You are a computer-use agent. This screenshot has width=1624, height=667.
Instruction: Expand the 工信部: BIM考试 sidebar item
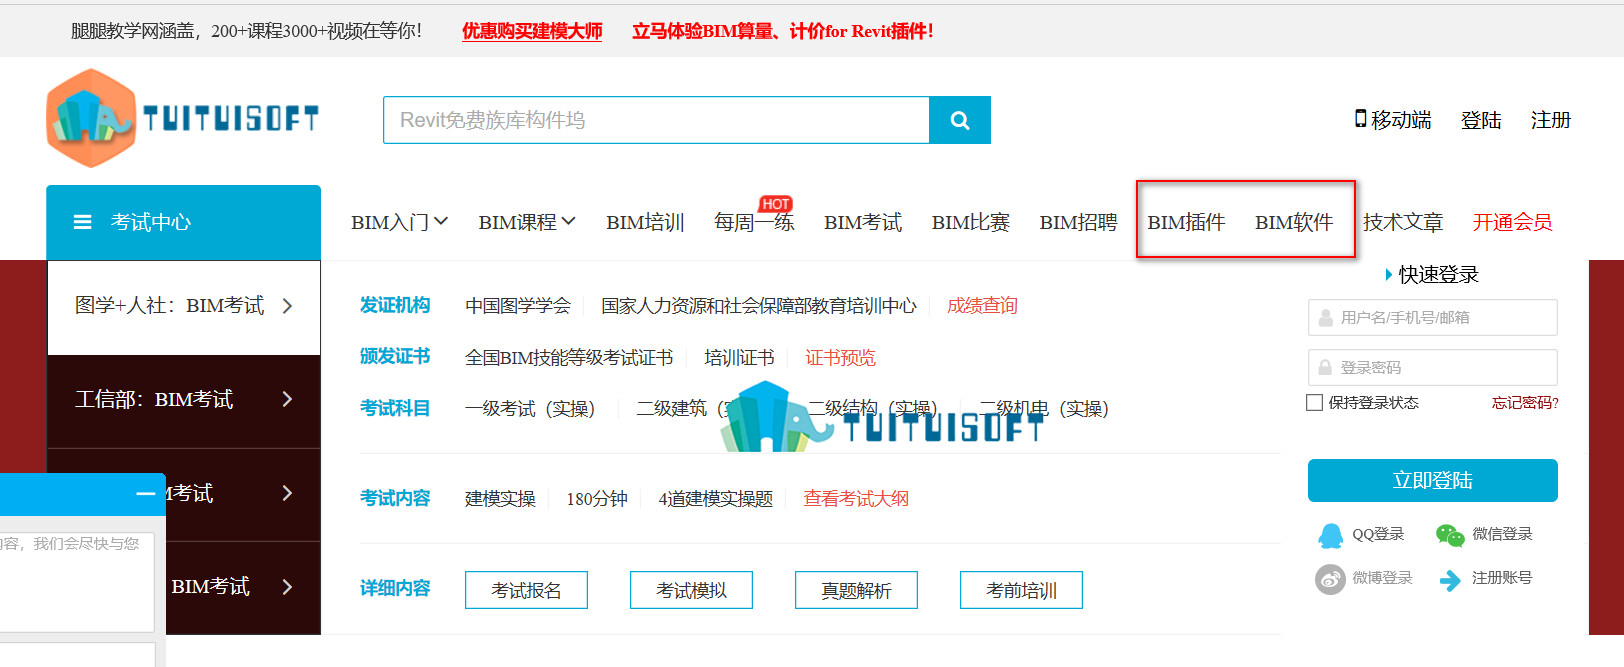tap(184, 400)
